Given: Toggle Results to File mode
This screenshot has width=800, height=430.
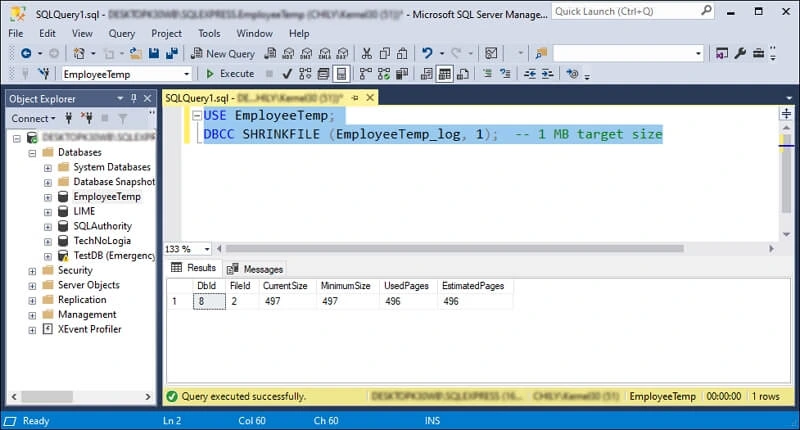Looking at the screenshot, I should point(463,74).
